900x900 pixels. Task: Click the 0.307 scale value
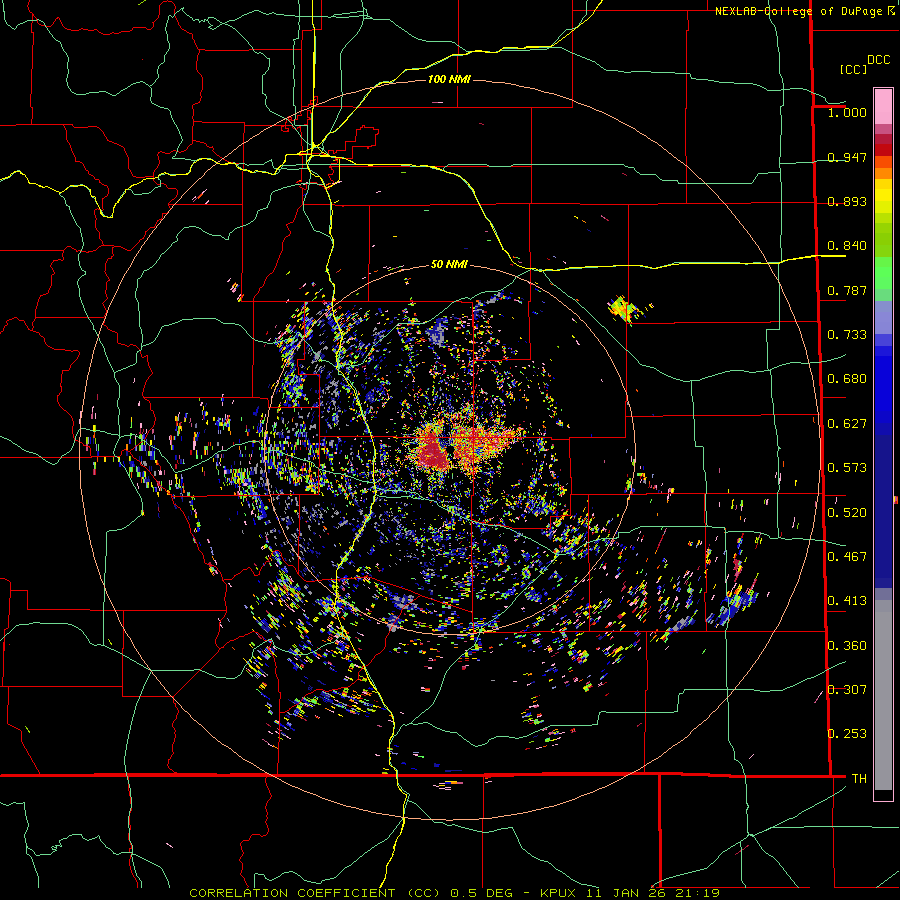(847, 690)
